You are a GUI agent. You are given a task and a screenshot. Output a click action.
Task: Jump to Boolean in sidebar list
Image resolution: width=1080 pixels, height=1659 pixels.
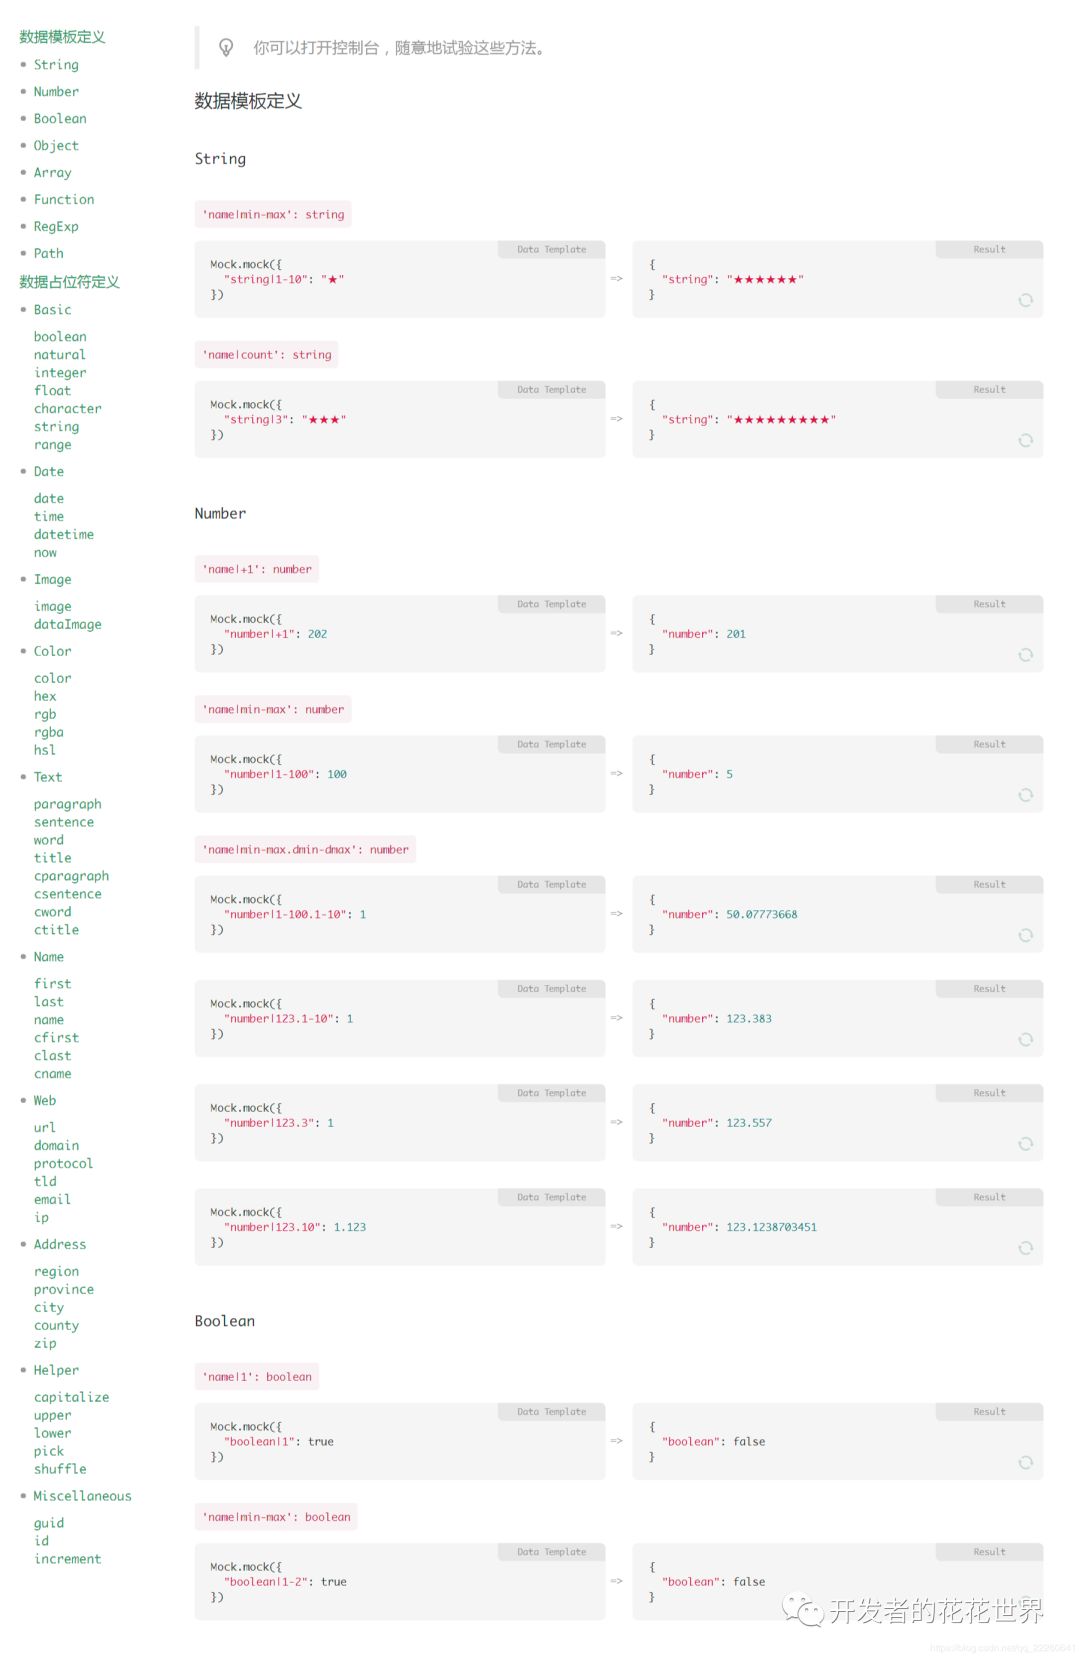coord(60,118)
